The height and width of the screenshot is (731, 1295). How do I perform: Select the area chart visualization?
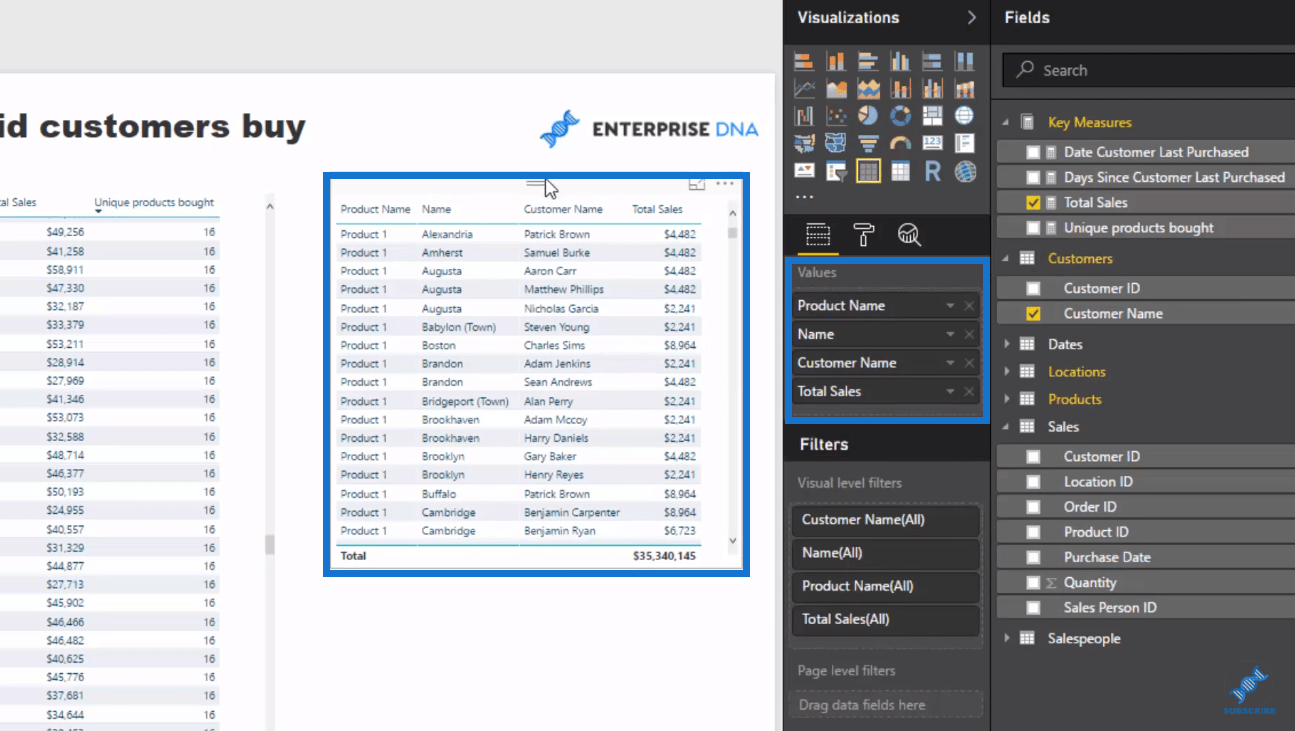(x=836, y=89)
